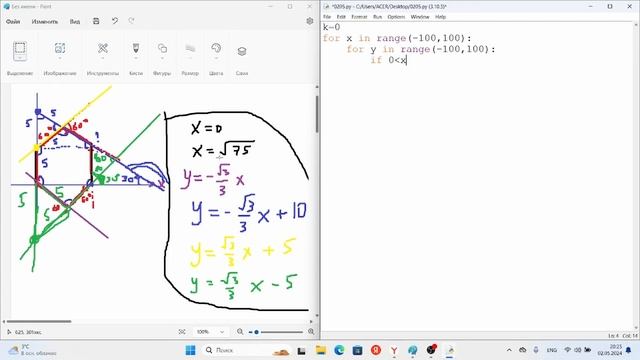The image size is (640, 360).
Task: Open the Help menu in IDLE
Action: pyautogui.click(x=440, y=17)
